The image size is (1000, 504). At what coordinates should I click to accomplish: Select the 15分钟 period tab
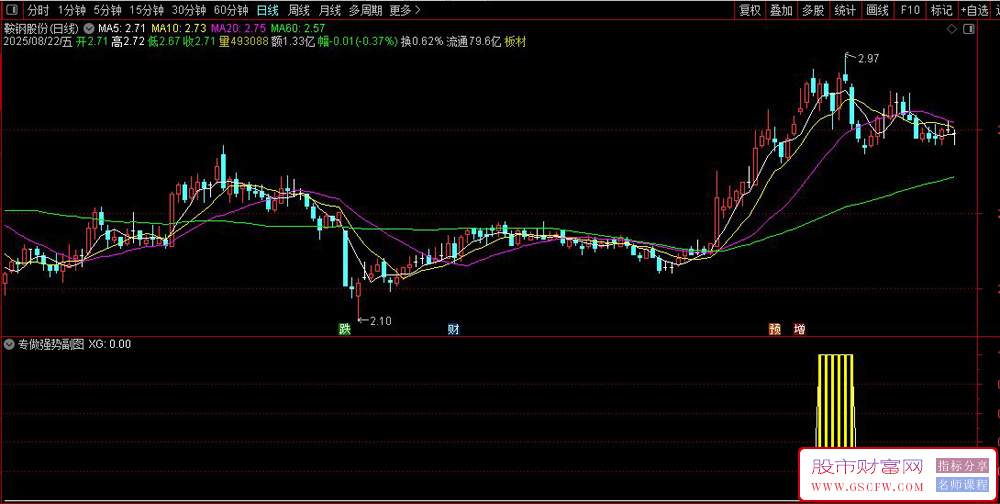click(146, 10)
